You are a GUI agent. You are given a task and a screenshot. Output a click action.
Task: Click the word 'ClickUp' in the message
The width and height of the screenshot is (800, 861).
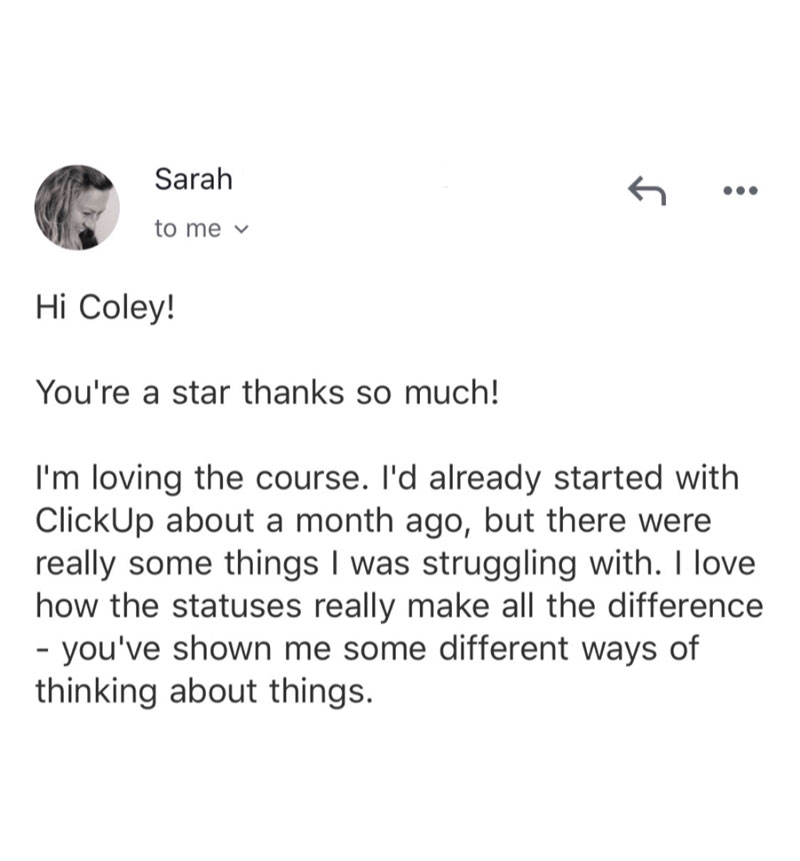pyautogui.click(x=95, y=521)
